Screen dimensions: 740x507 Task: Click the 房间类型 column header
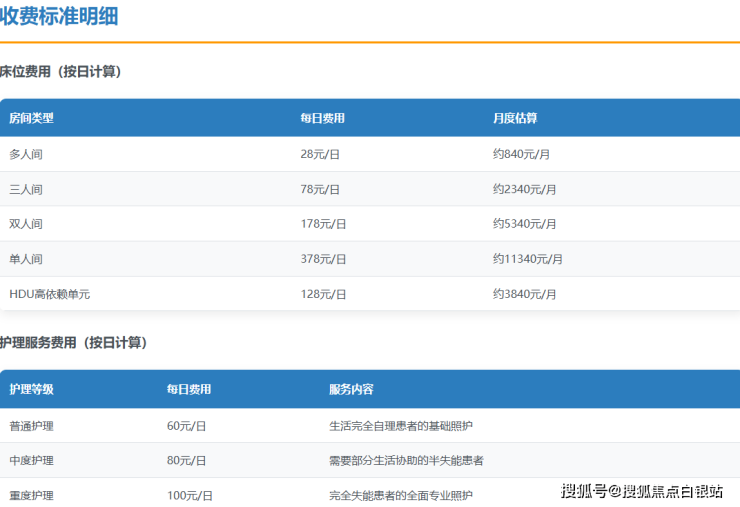[31, 118]
